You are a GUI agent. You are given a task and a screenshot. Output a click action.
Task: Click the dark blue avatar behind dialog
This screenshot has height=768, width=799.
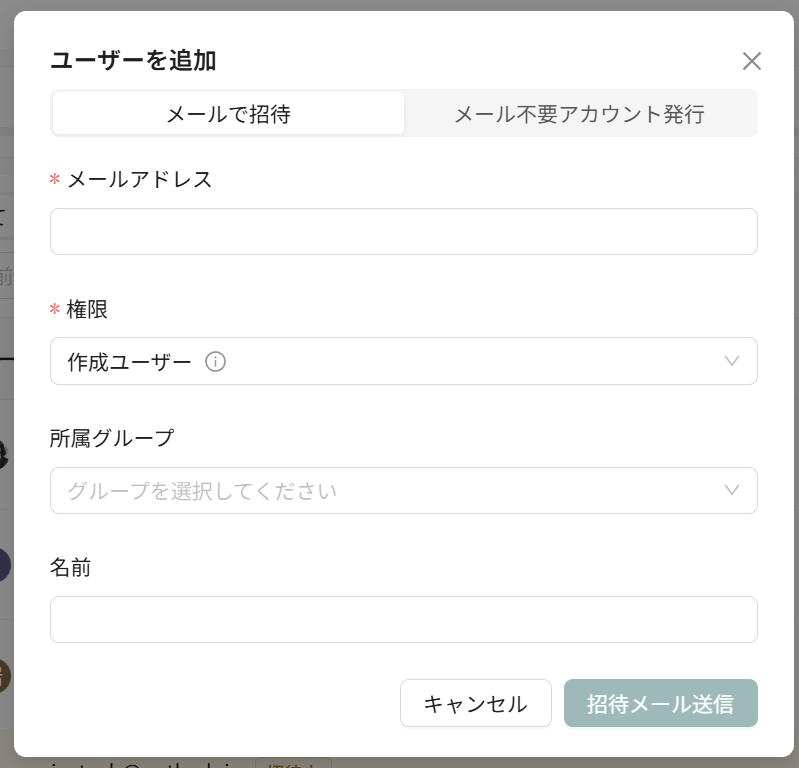tap(4, 565)
